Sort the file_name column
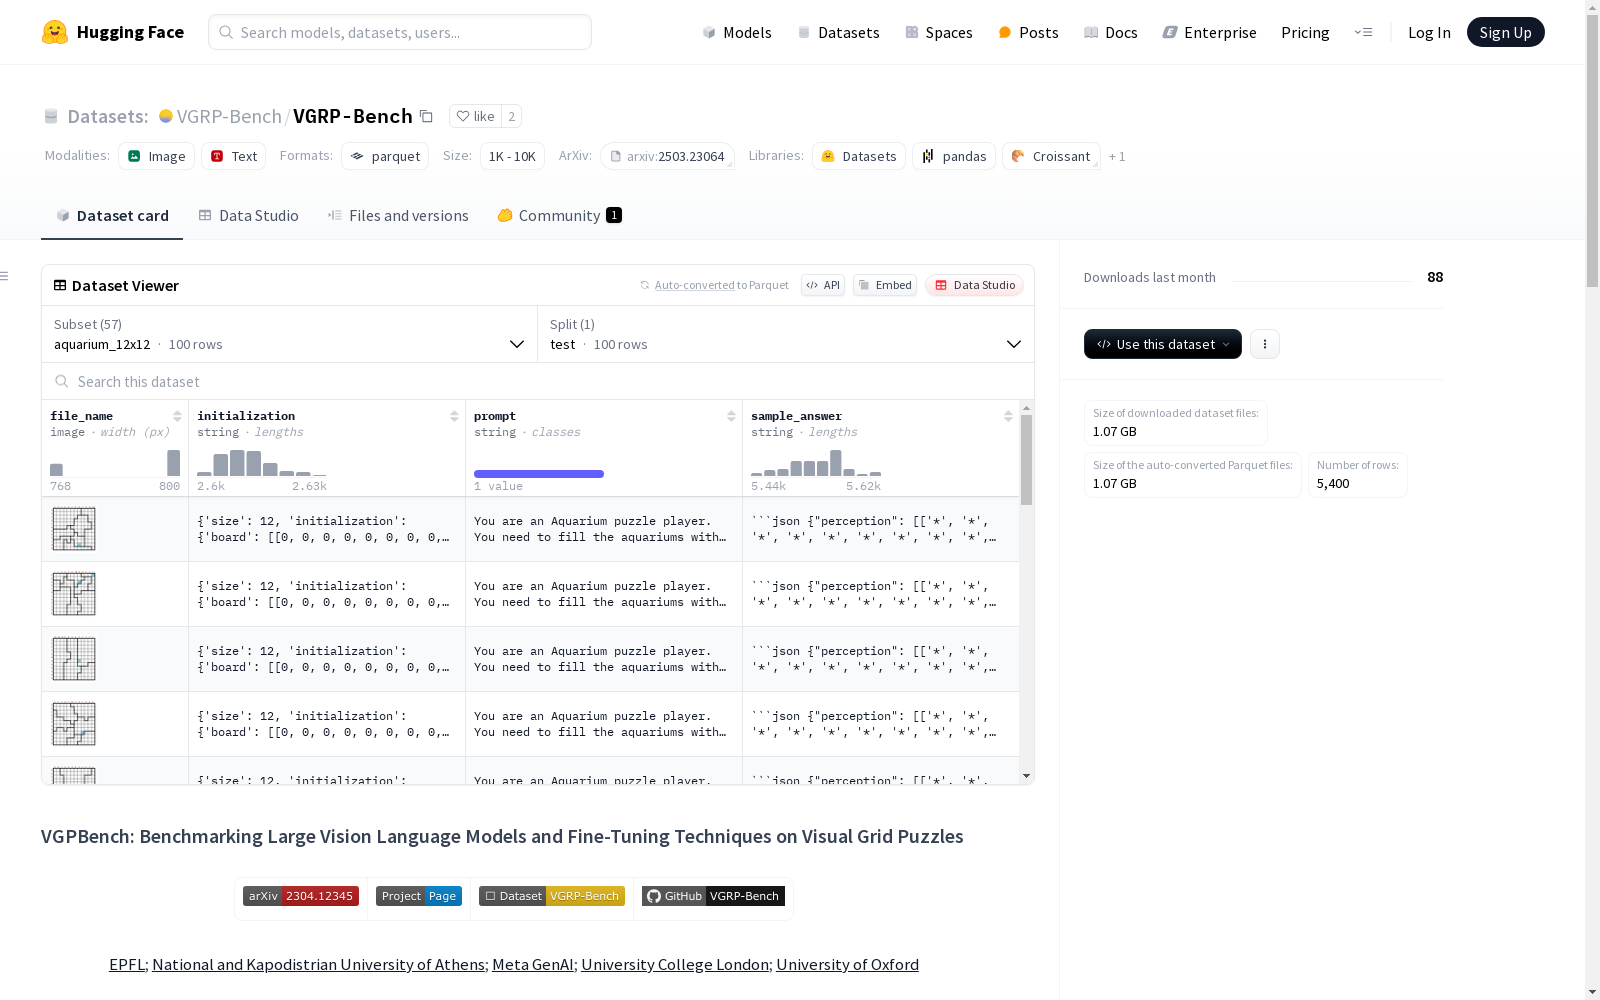Screen dimensions: 1600x1000 tap(177, 416)
